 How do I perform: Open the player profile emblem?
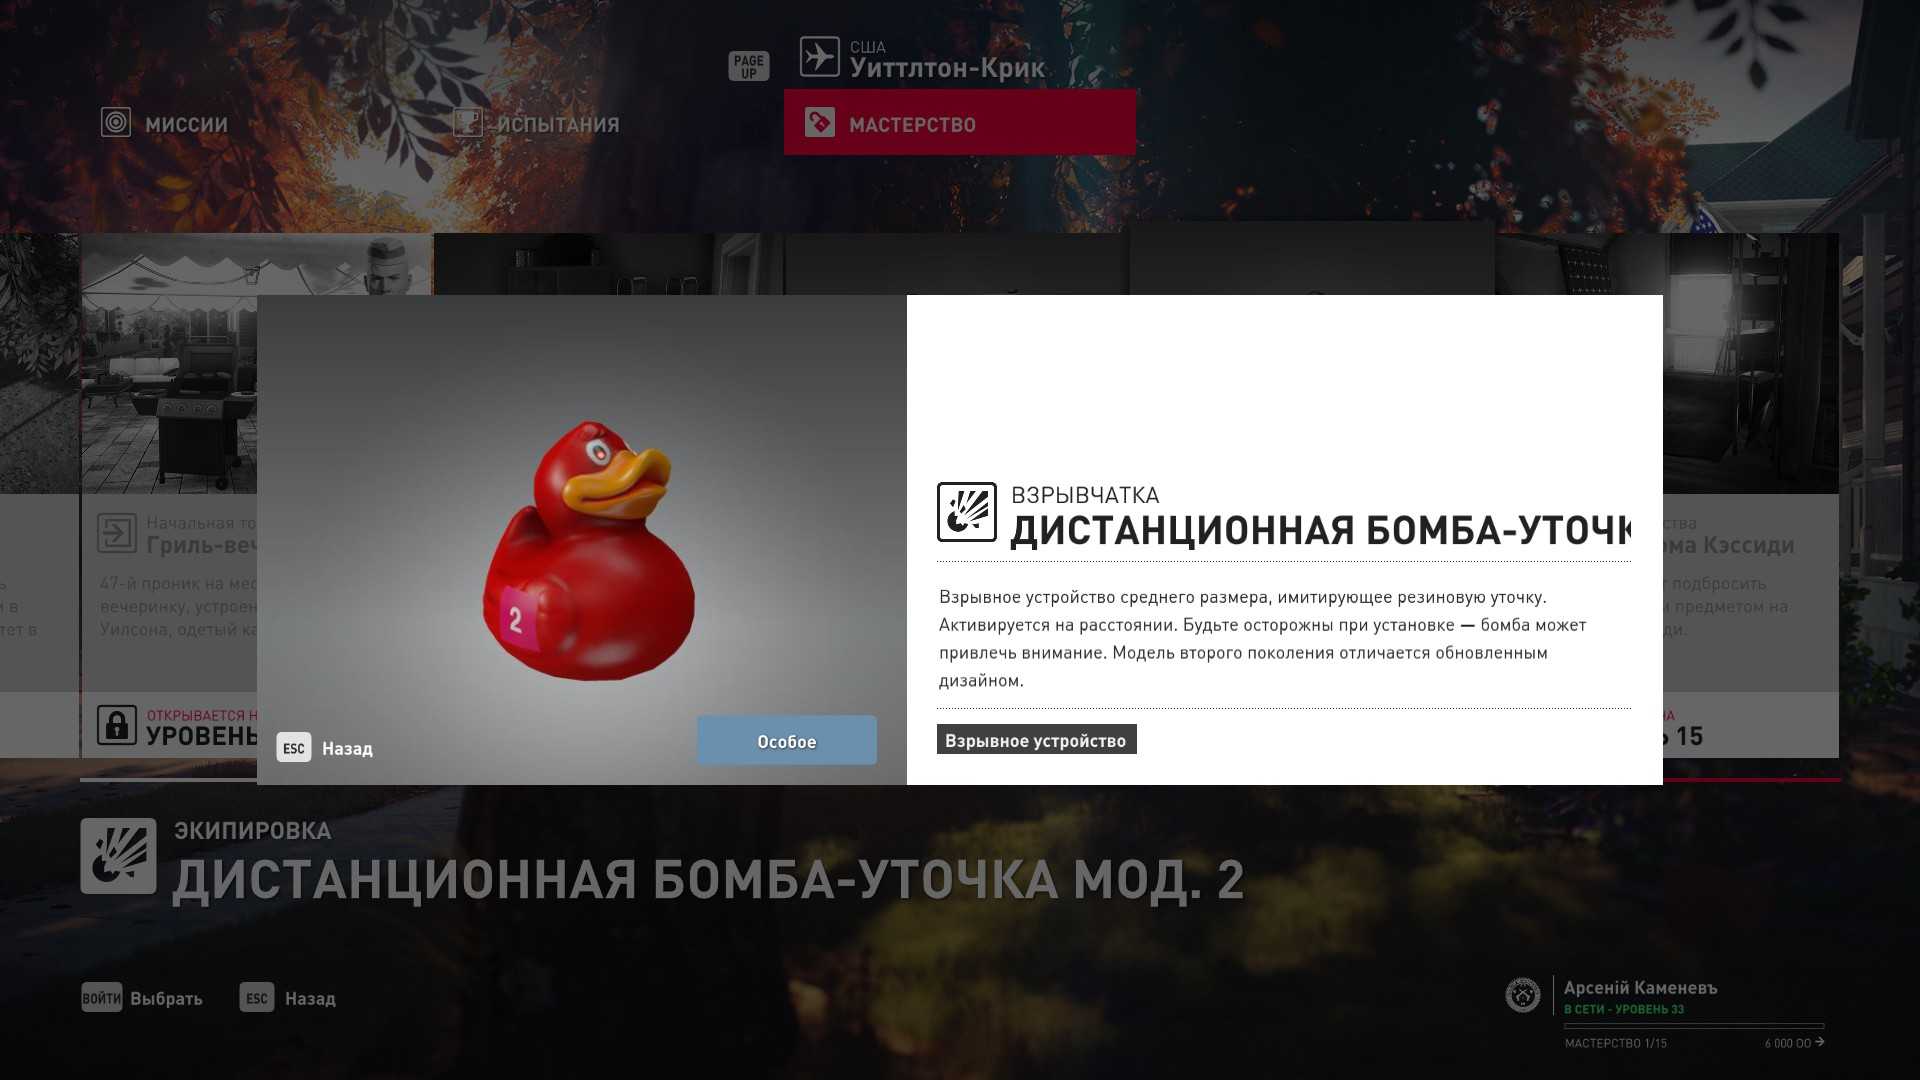click(1523, 995)
